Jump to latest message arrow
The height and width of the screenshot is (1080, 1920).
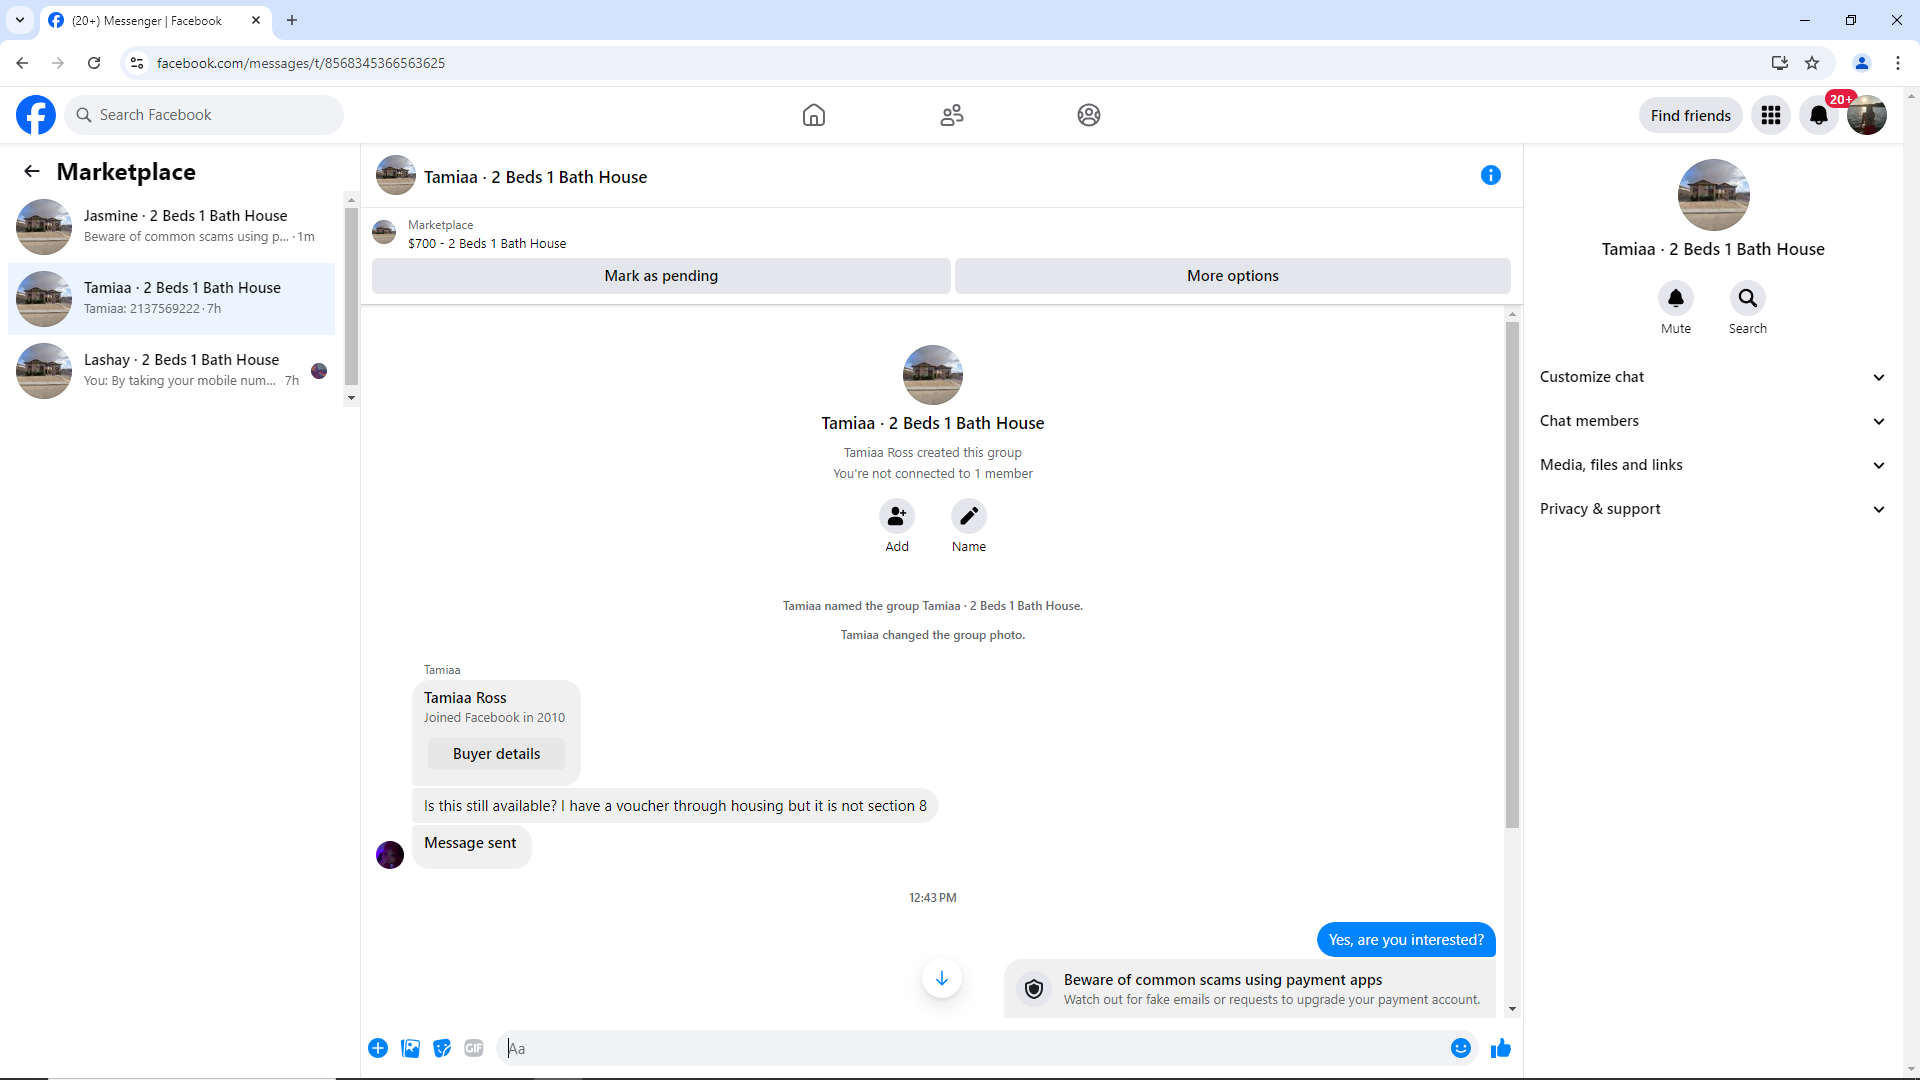click(x=942, y=978)
